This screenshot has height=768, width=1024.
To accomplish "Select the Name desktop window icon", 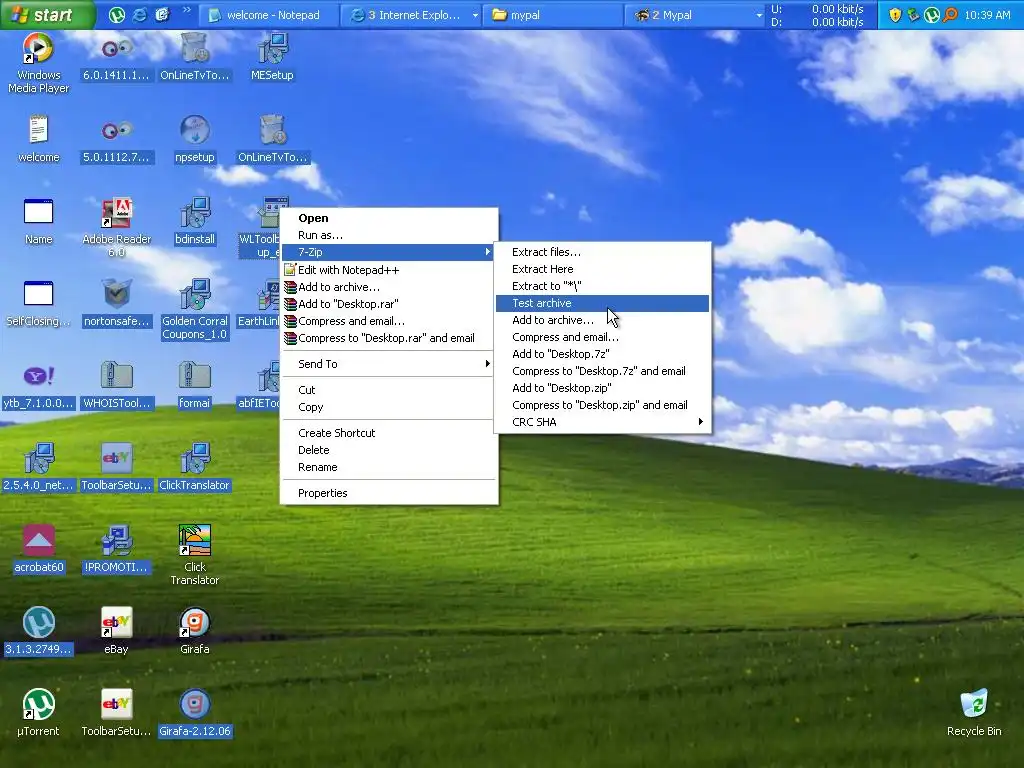I will (x=38, y=213).
